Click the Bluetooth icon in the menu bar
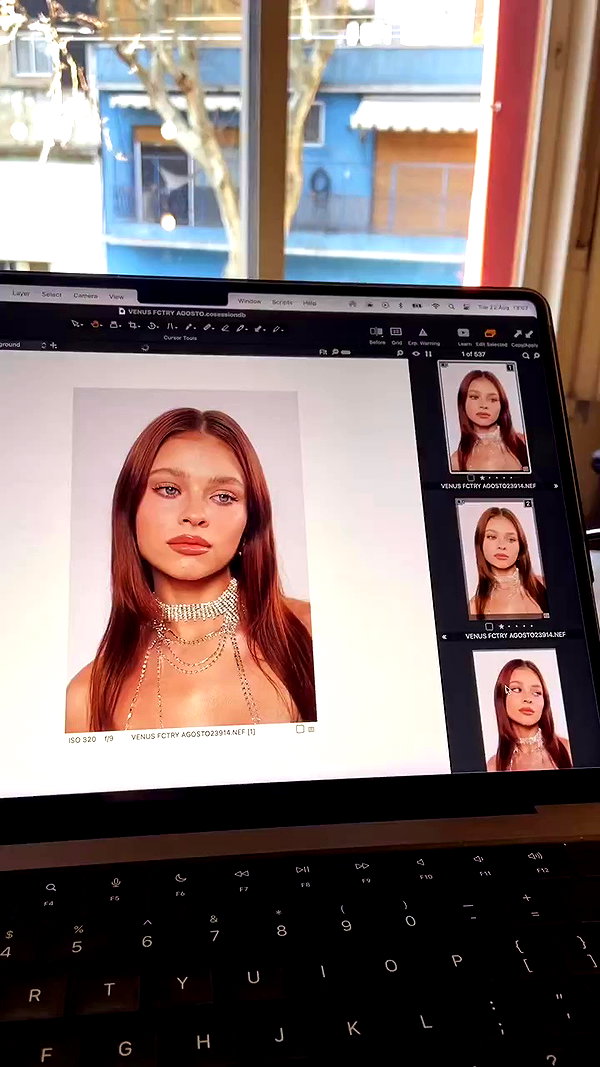The height and width of the screenshot is (1067, 600). 401,306
